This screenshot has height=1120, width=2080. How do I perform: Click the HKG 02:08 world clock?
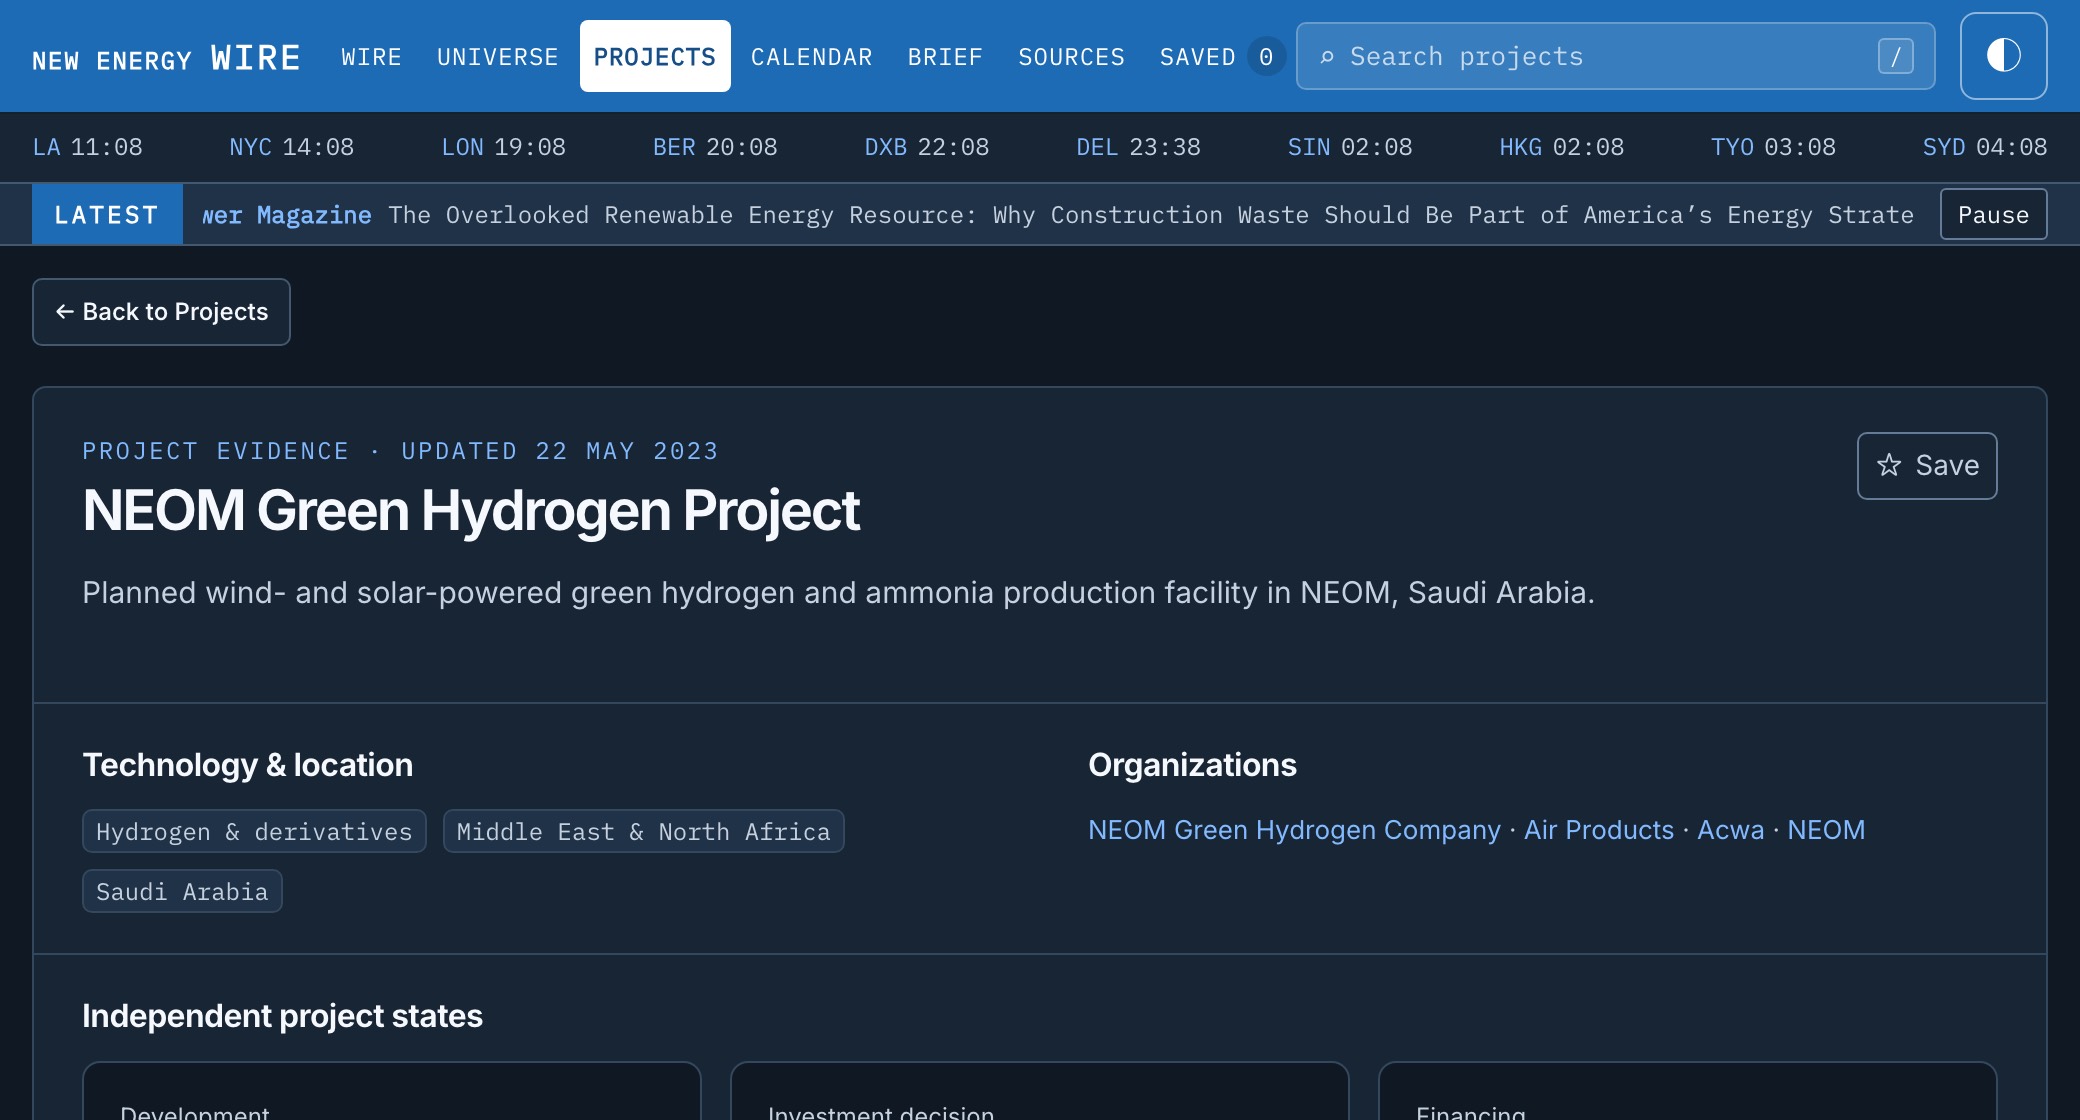pos(1562,148)
